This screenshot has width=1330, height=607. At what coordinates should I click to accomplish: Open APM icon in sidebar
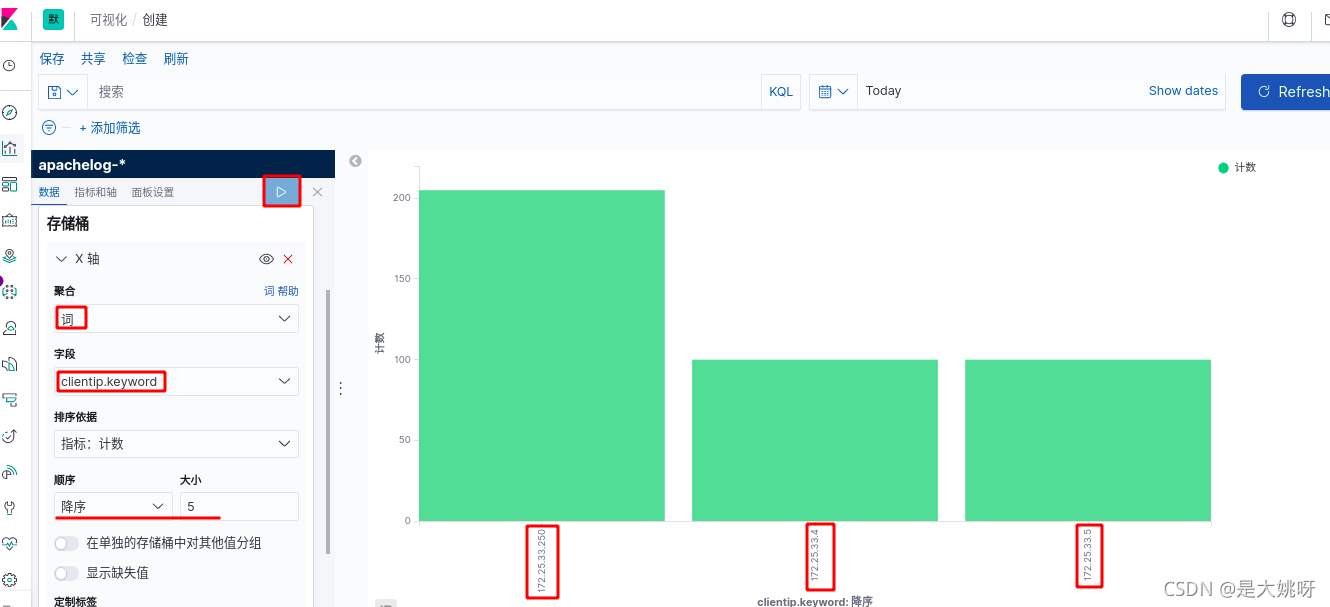point(10,400)
